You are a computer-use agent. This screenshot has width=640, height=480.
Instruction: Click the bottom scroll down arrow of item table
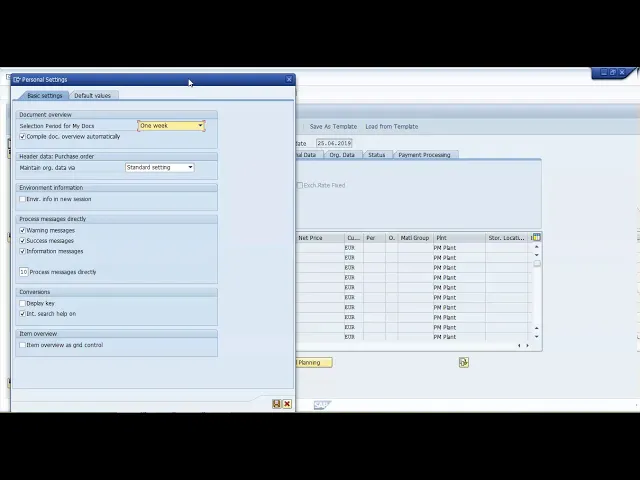pos(536,337)
